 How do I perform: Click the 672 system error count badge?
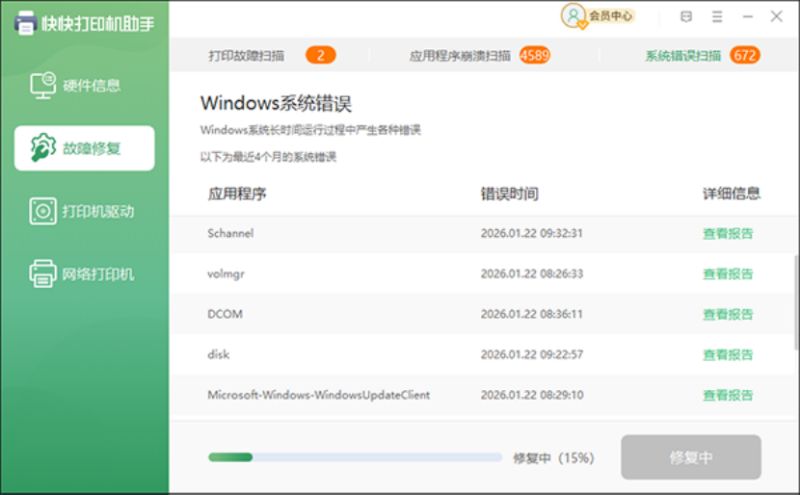coord(744,55)
